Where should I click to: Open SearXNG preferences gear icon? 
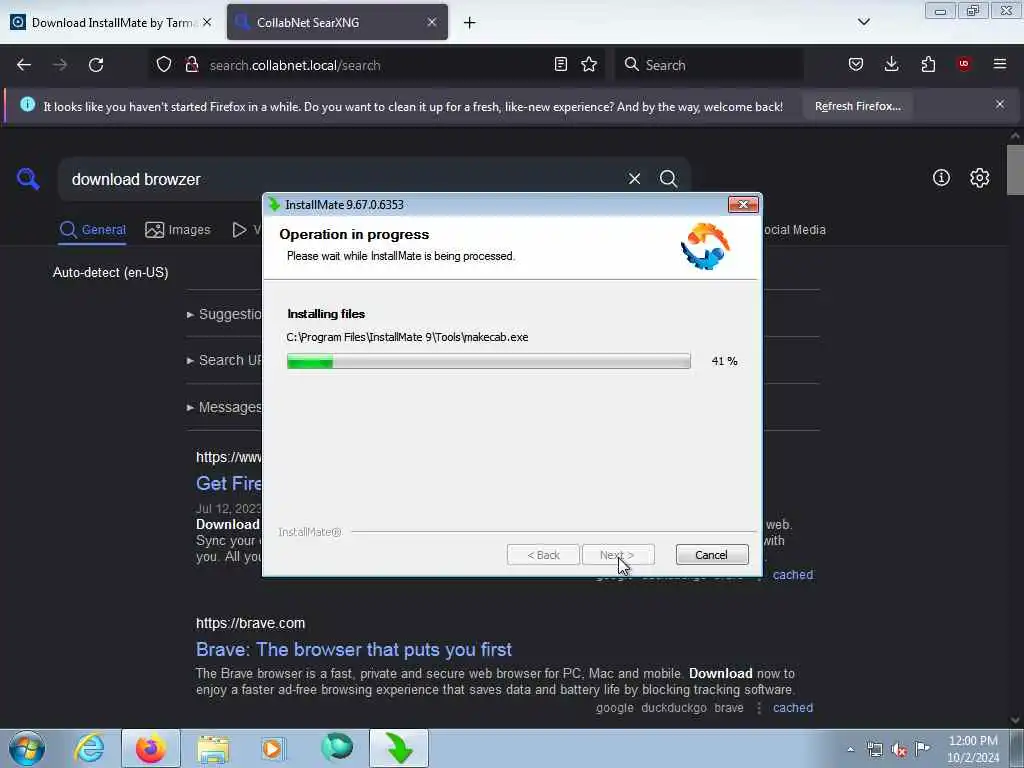pyautogui.click(x=979, y=178)
